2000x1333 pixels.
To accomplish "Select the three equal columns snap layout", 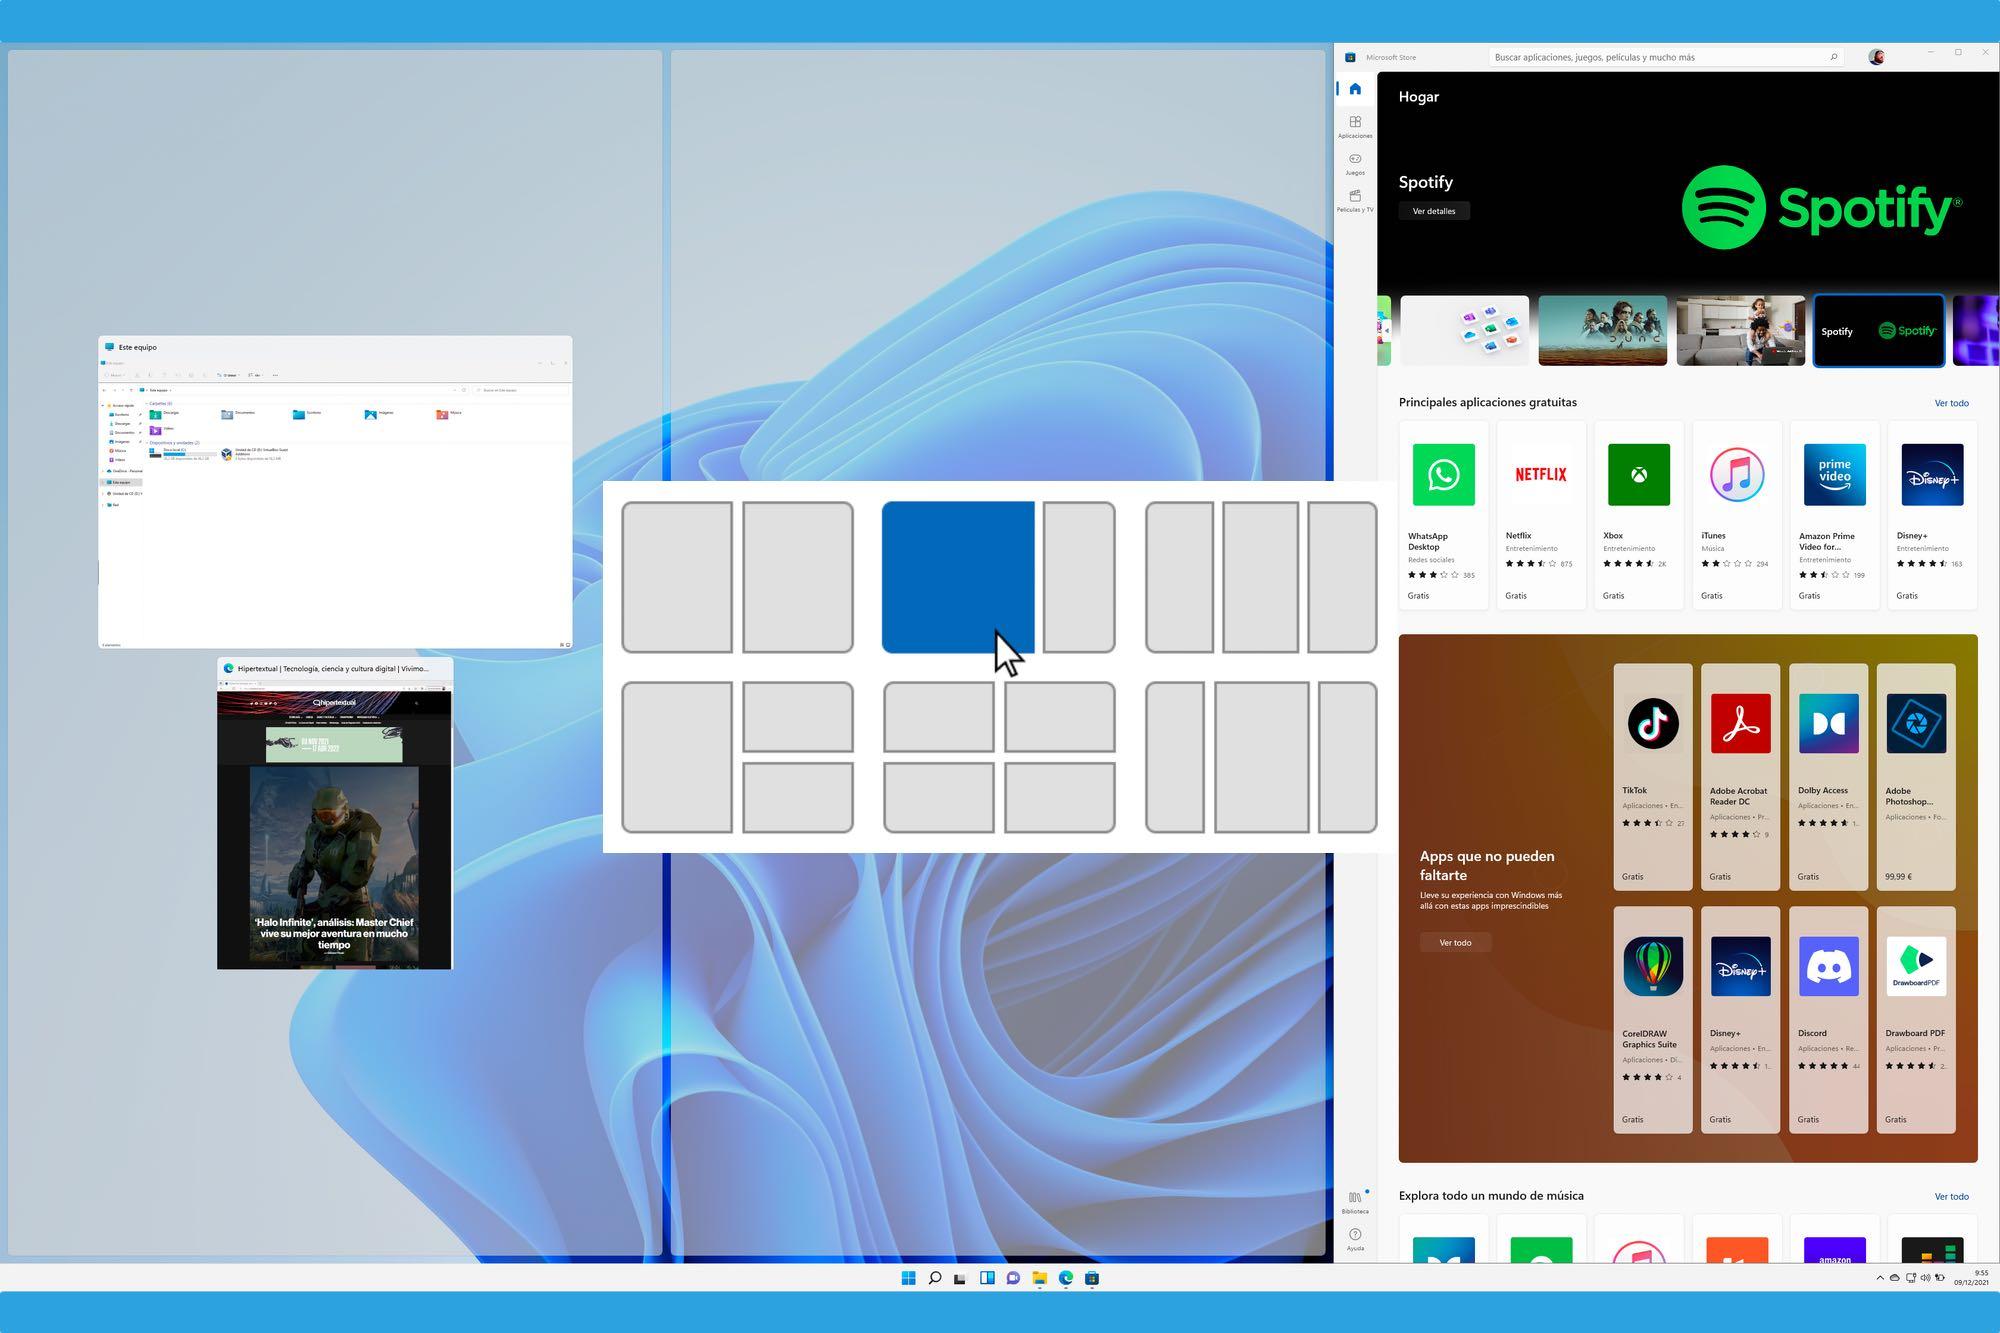I will (1260, 577).
